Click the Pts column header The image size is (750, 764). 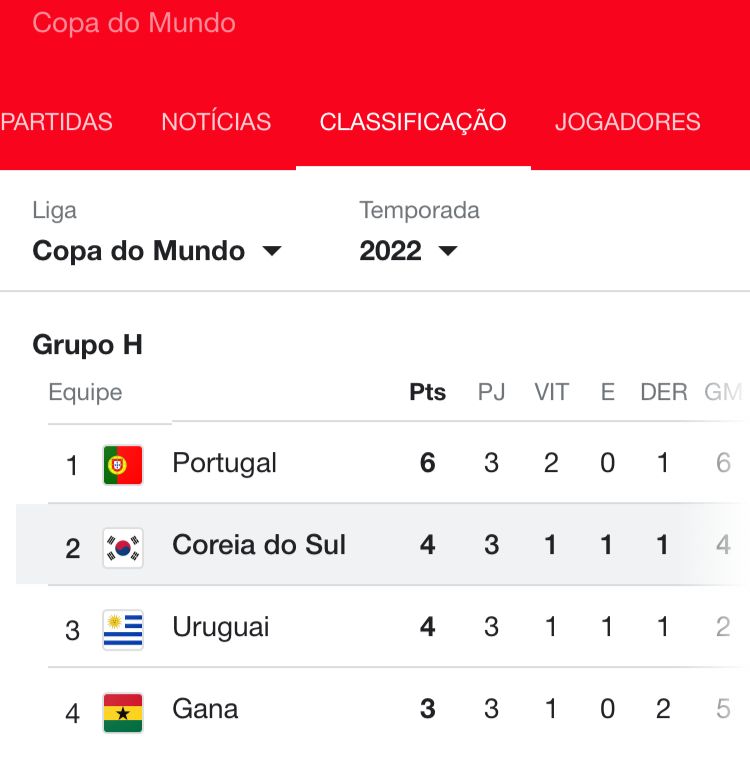427,392
